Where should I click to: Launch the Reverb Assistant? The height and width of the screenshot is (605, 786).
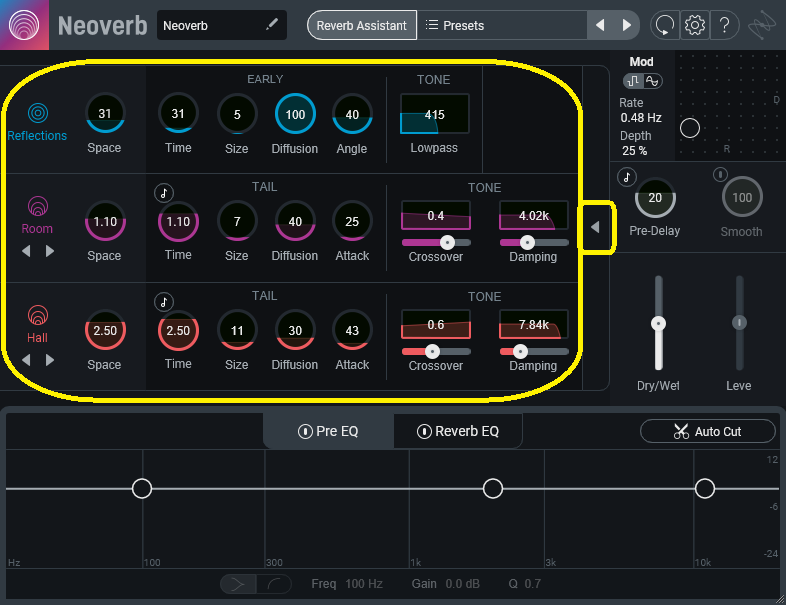(x=361, y=25)
